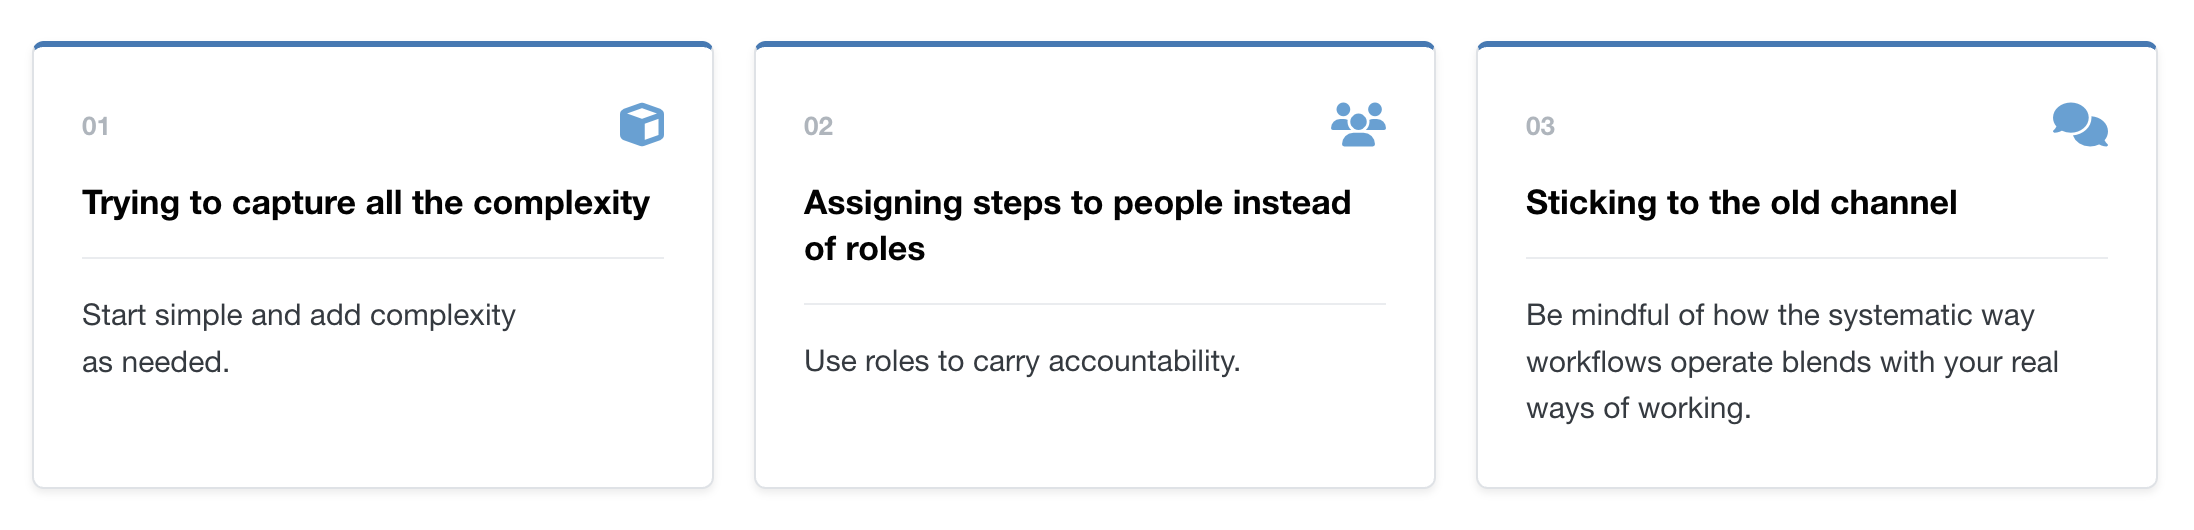
Task: Click heading Trying to capture all the complexity
Action: (366, 203)
